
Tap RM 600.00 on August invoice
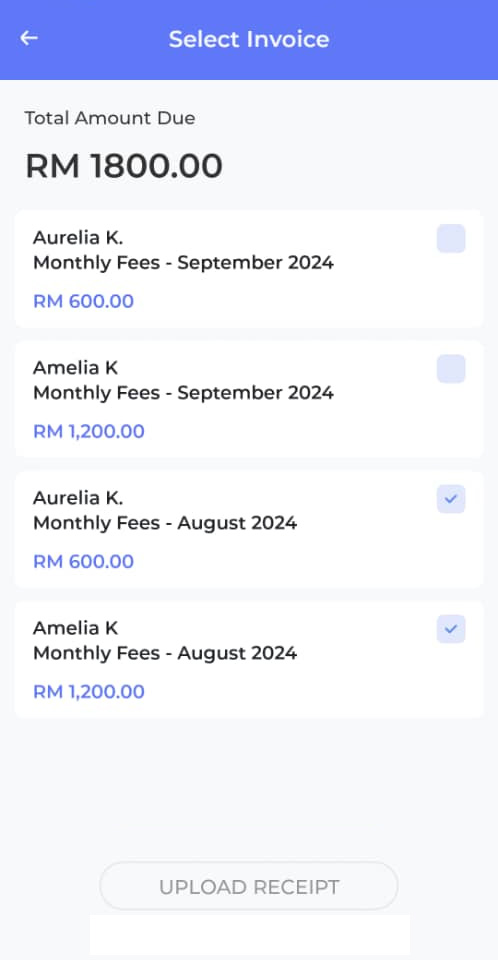83,561
